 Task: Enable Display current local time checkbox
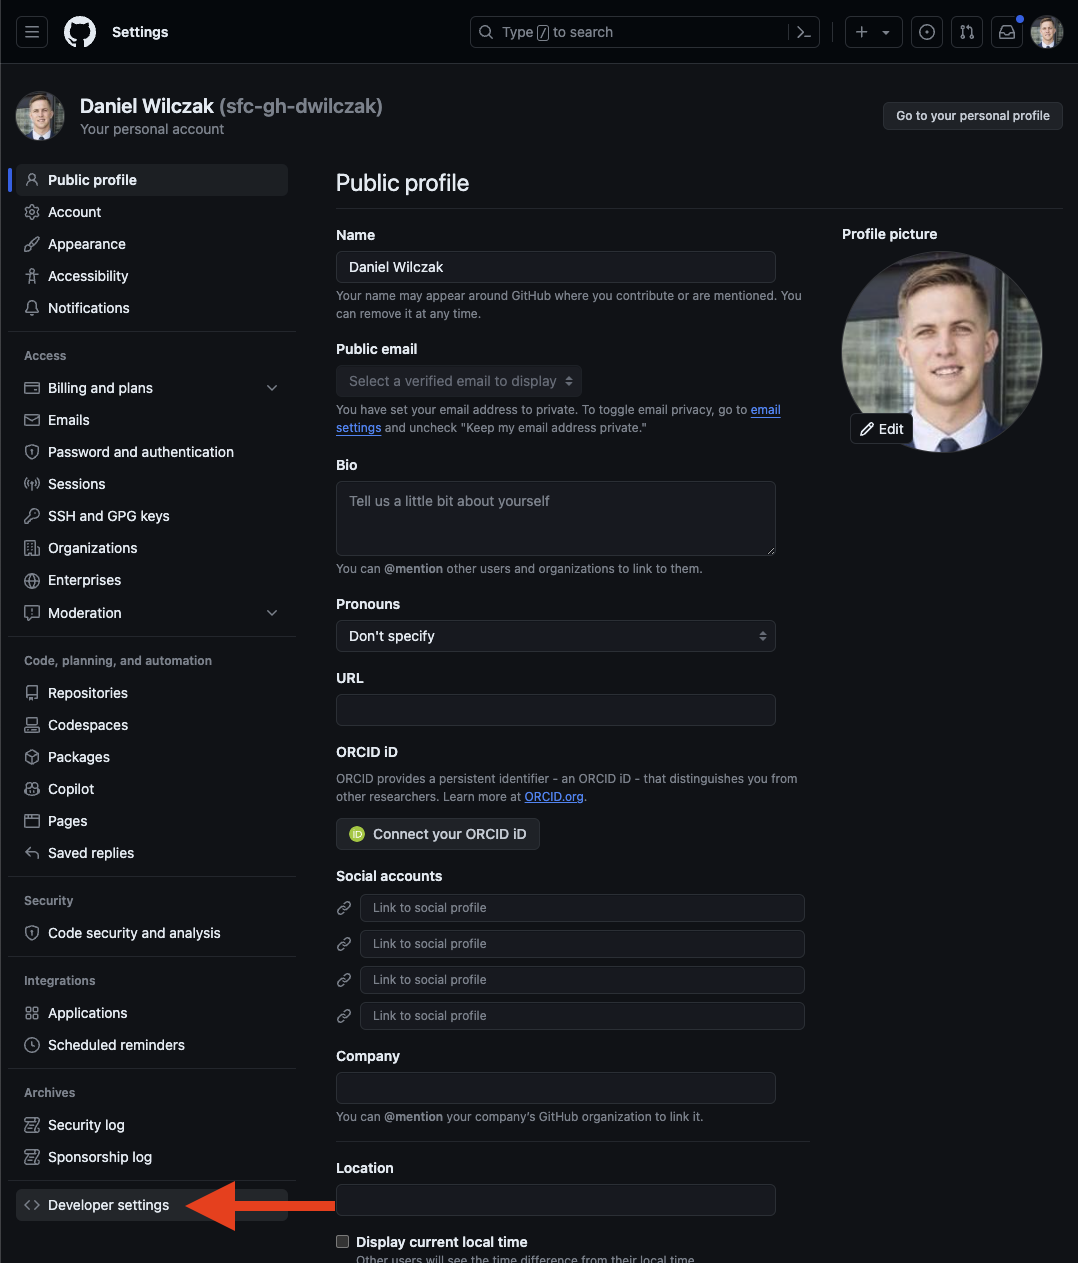343,1242
